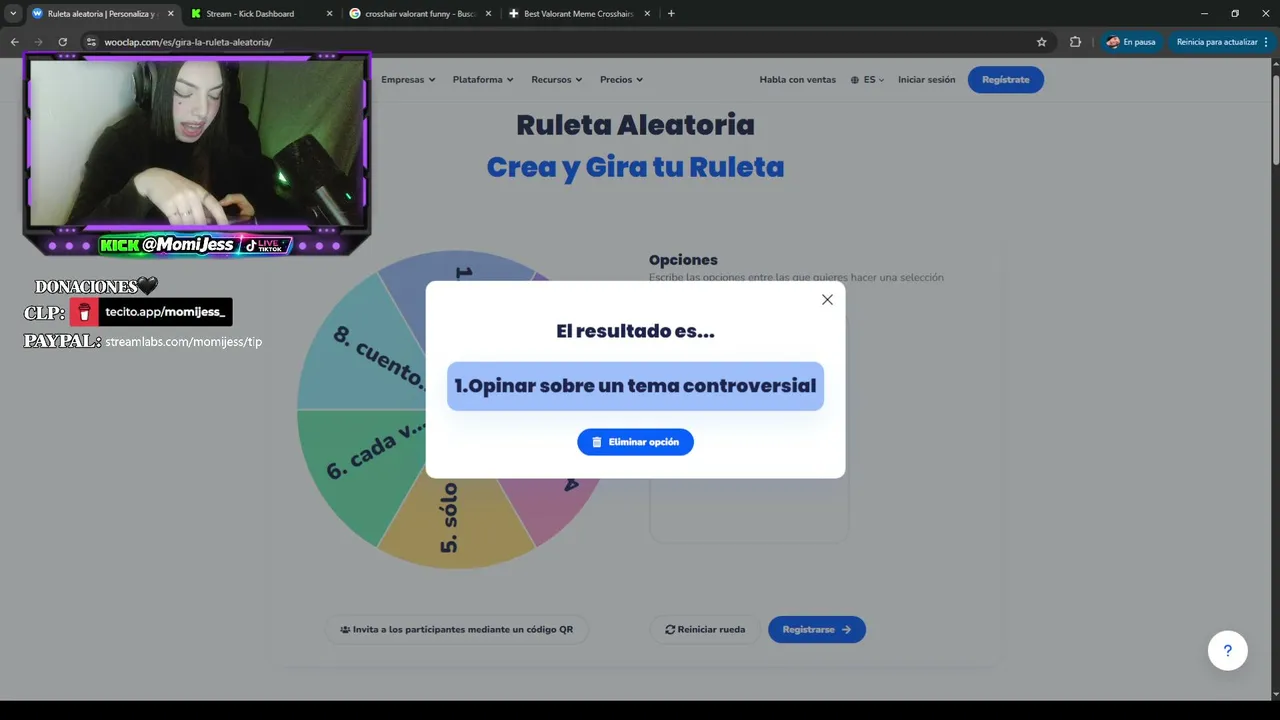Go back to the previous page
This screenshot has height=720, width=1280.
(14, 42)
